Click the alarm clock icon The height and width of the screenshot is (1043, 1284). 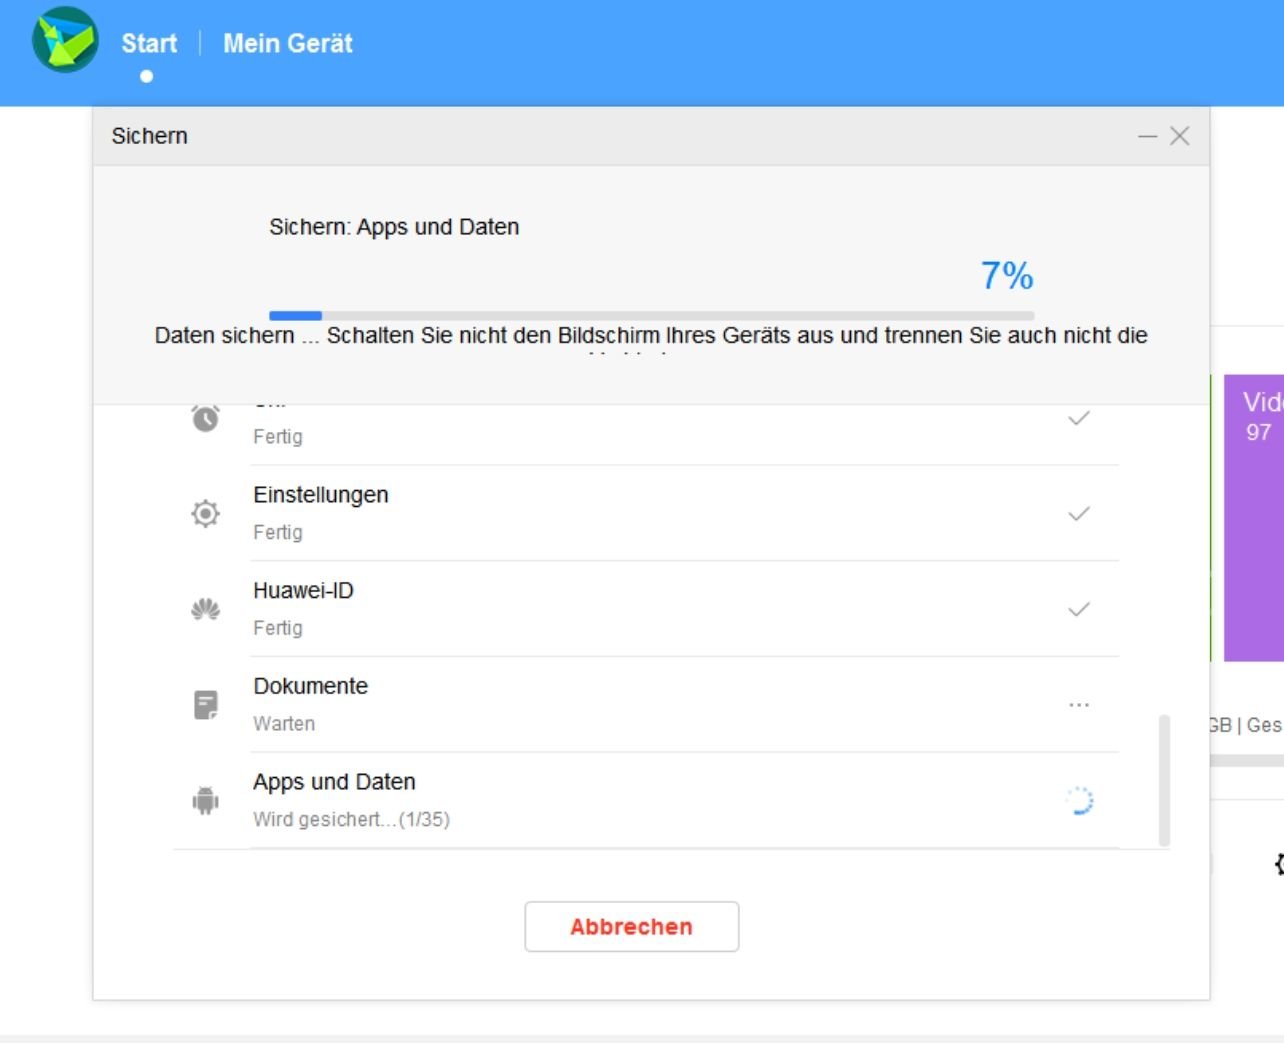tap(206, 418)
